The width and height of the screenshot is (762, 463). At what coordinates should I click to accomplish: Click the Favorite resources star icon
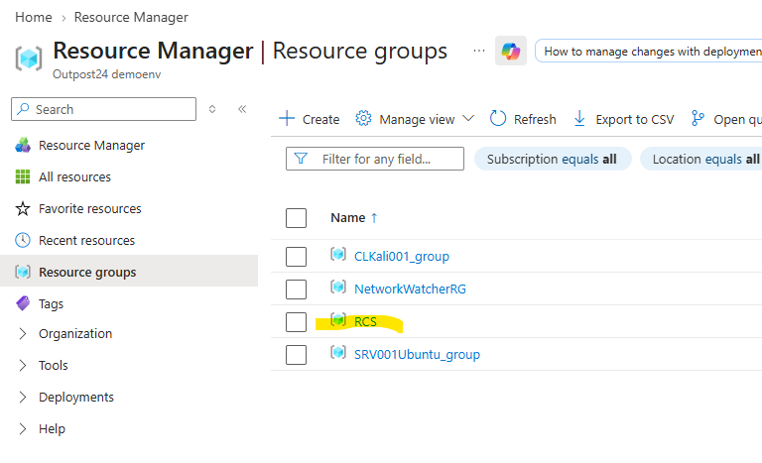[23, 208]
